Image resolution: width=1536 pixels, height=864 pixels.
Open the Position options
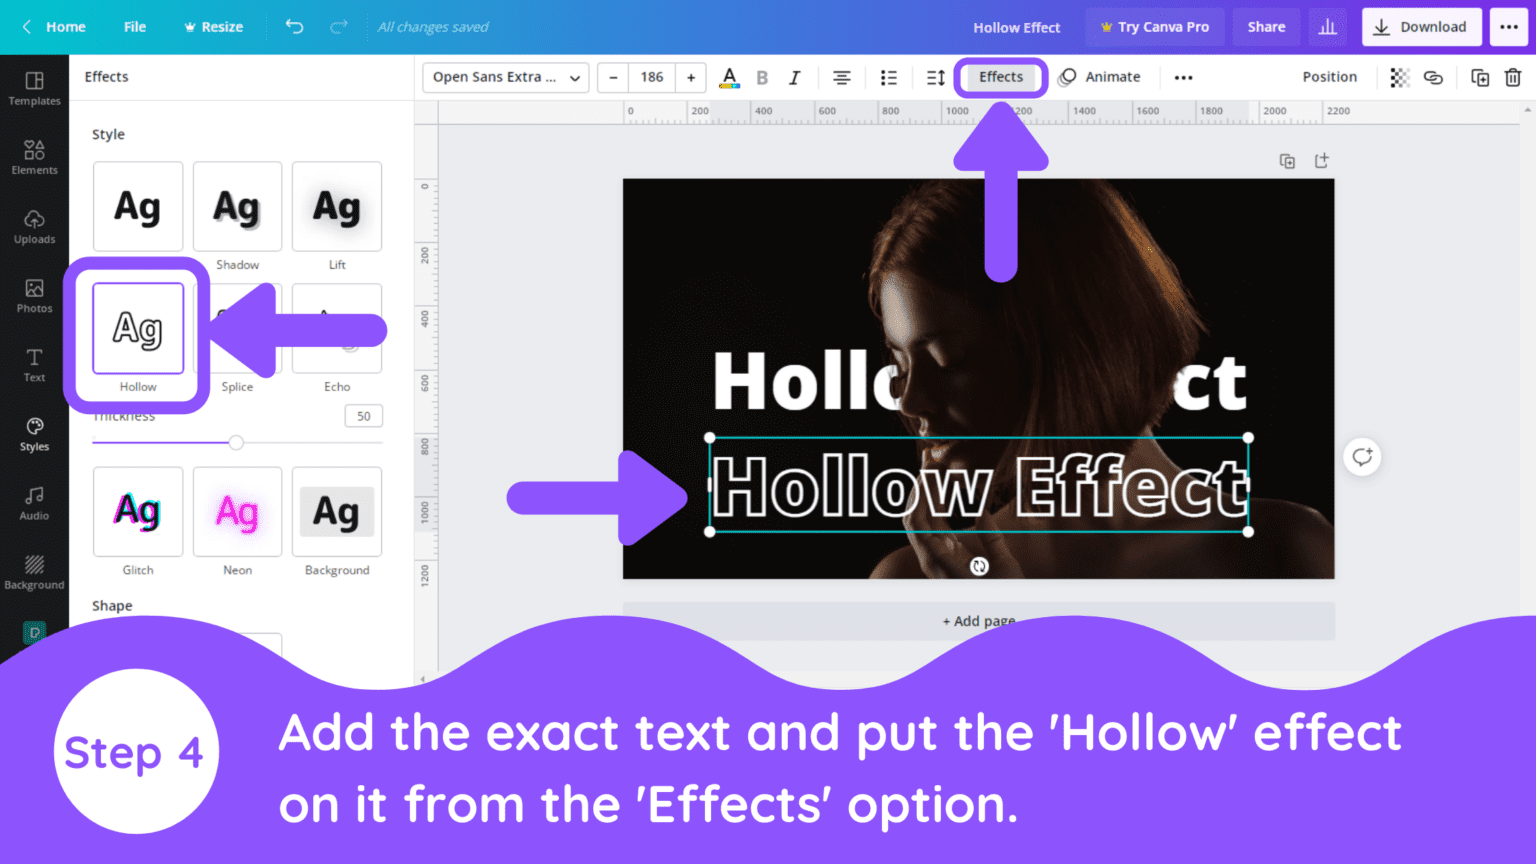click(x=1329, y=77)
